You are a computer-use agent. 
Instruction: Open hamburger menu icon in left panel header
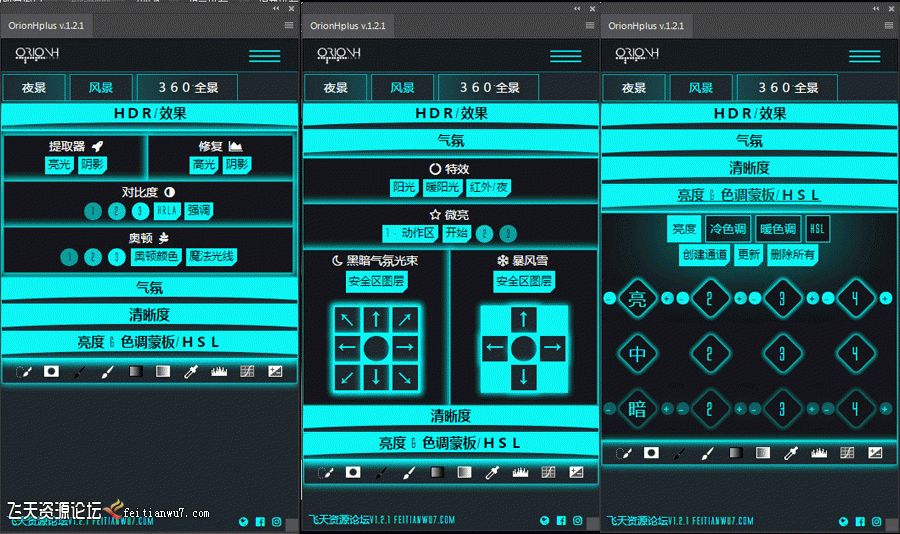(x=264, y=56)
